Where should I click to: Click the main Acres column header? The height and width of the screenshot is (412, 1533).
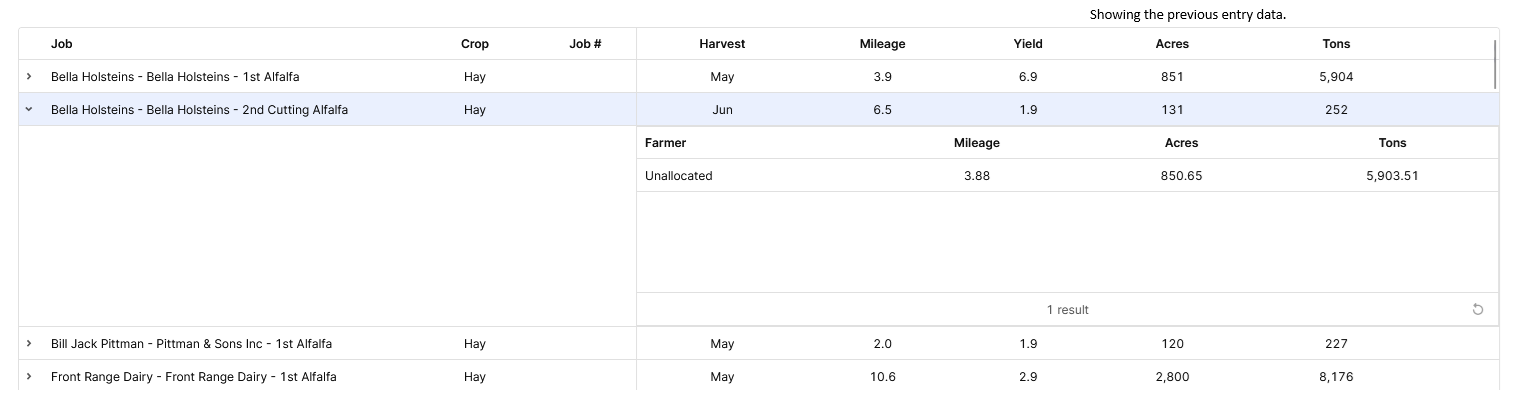1172,44
